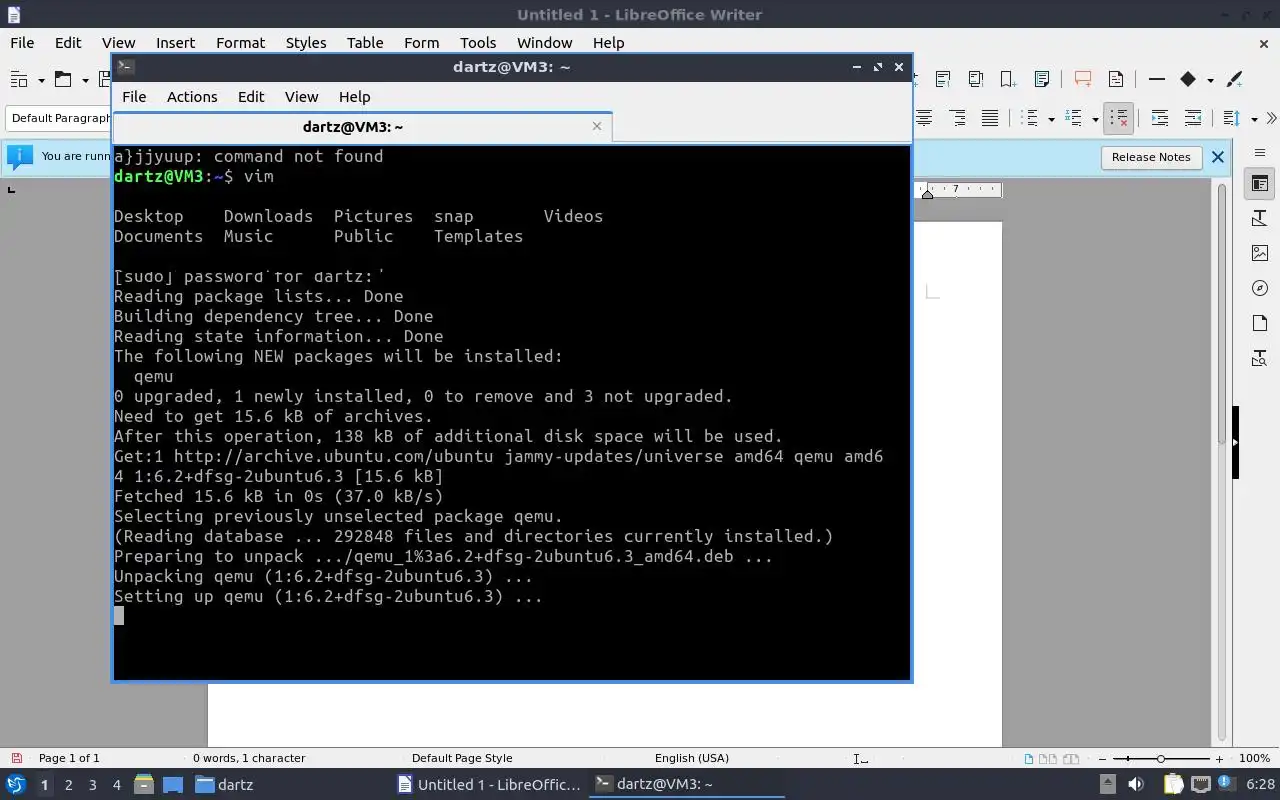Click the Line Spacing icon in Writer
This screenshot has height=800, width=1280.
(1232, 118)
